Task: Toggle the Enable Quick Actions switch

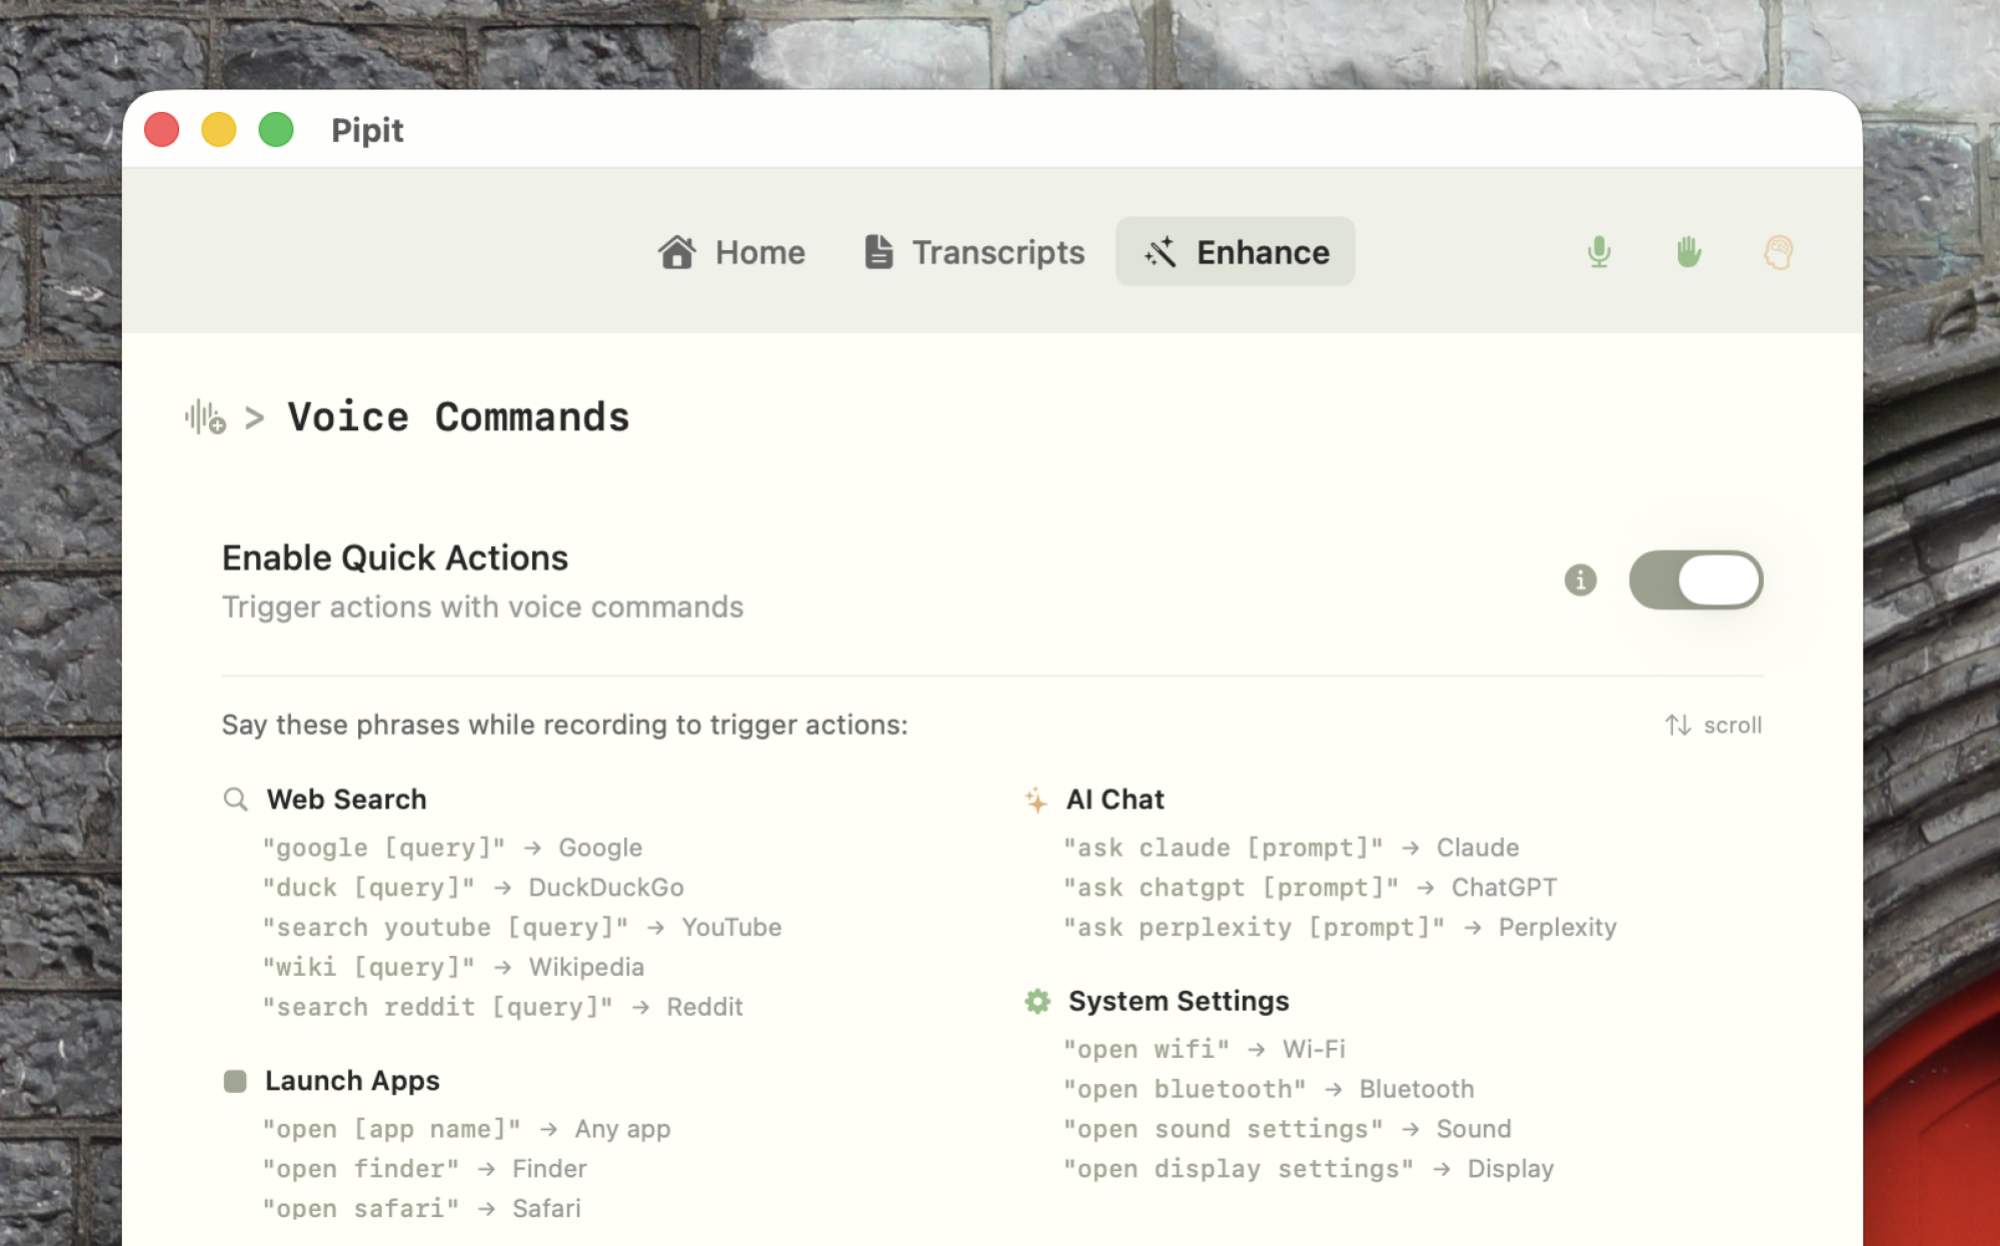Action: point(1695,580)
